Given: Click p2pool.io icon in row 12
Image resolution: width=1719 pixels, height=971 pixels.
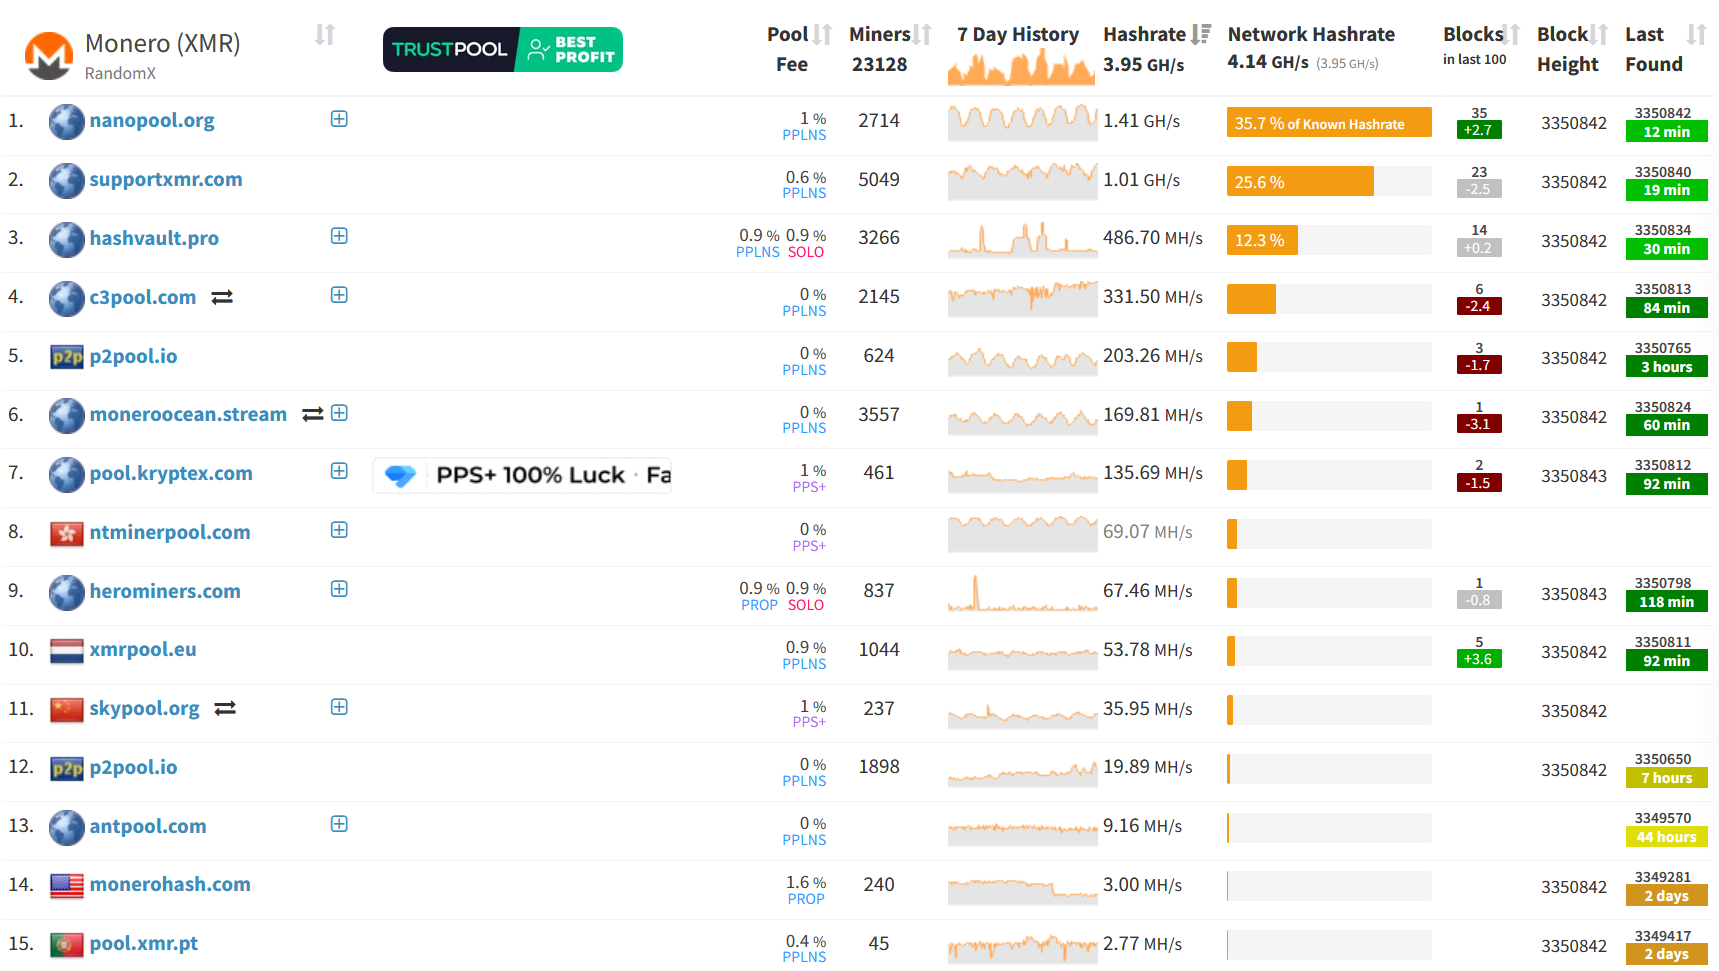Looking at the screenshot, I should [67, 768].
